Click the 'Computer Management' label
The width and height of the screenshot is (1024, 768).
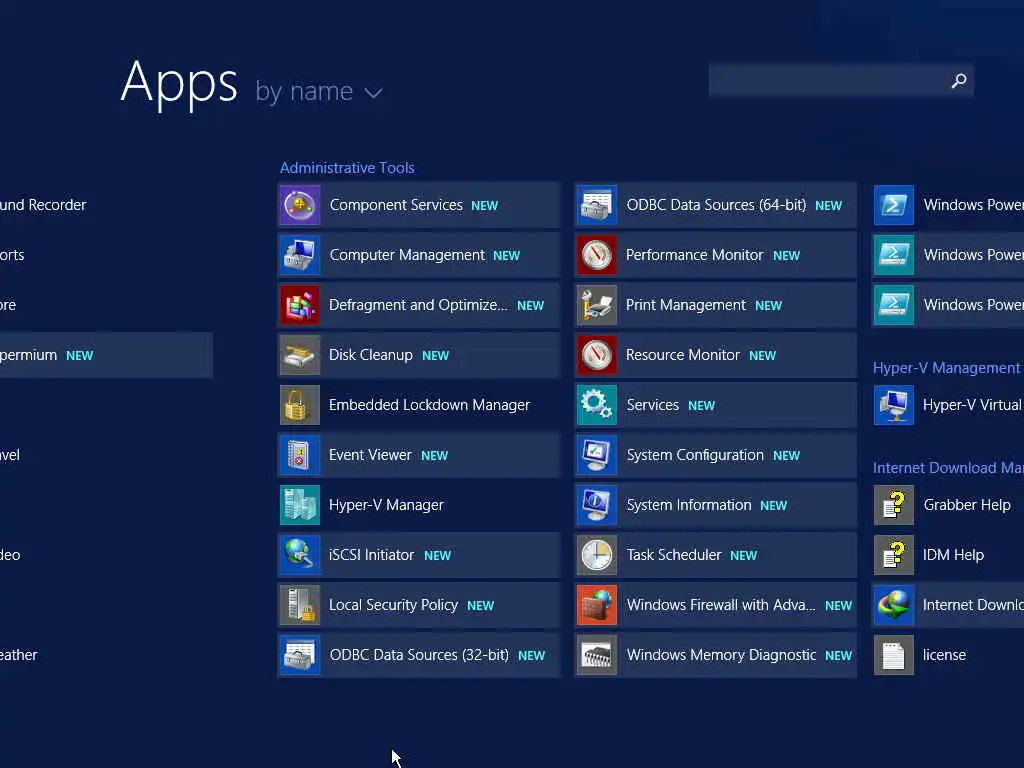(407, 255)
